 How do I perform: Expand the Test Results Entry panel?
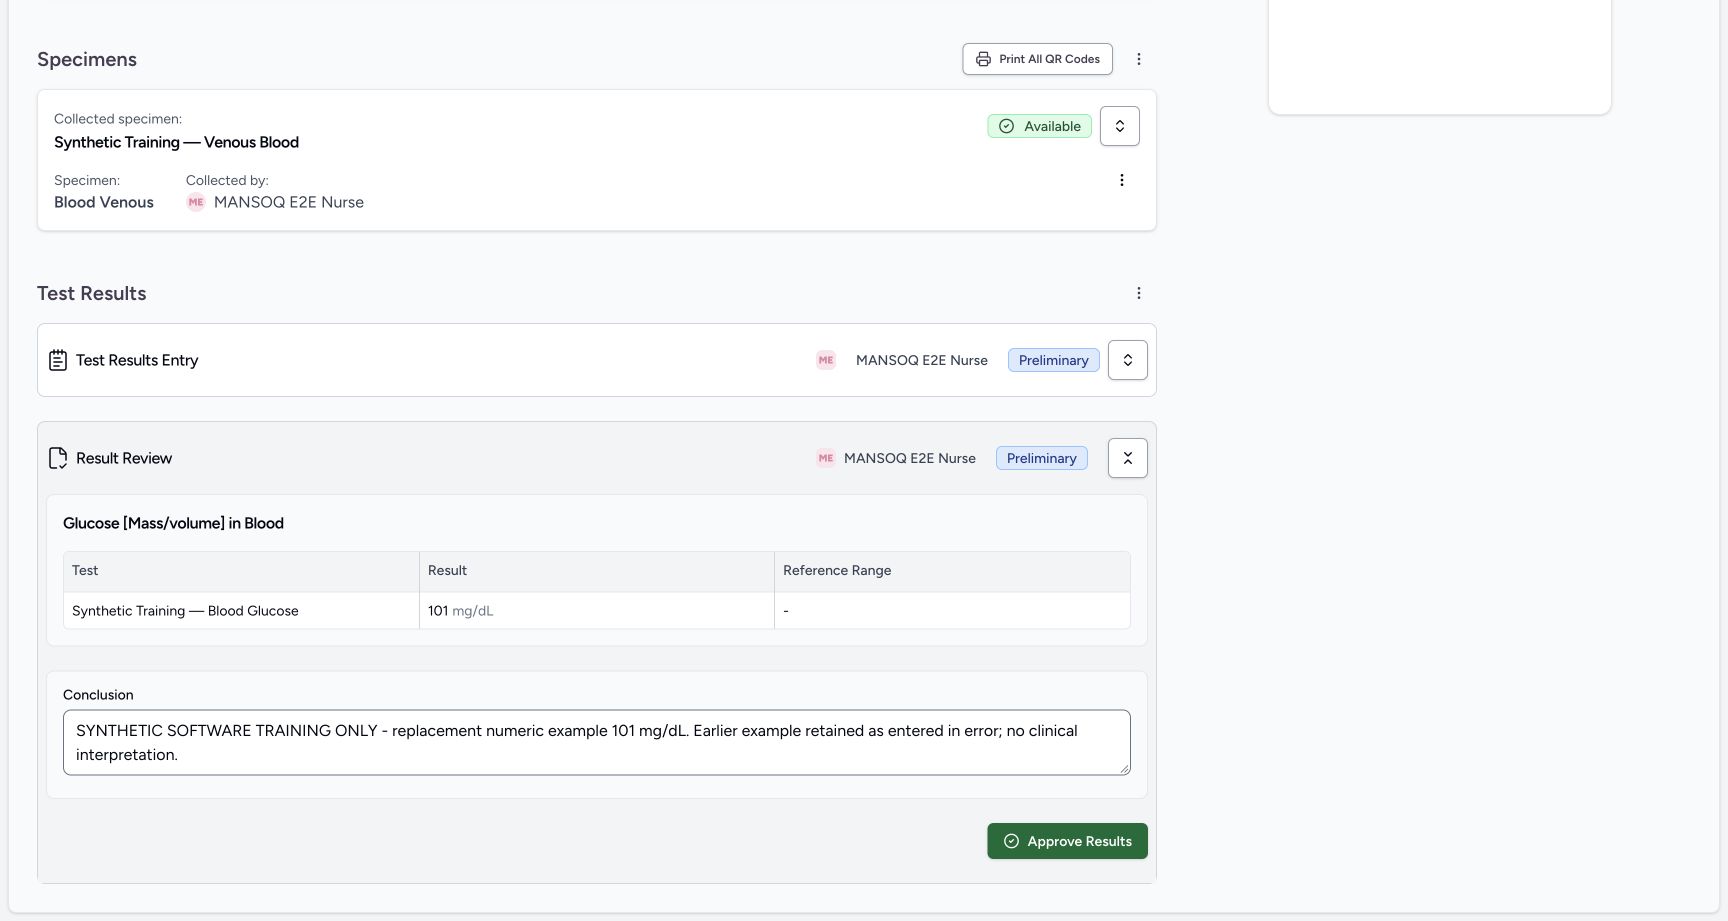pyautogui.click(x=1128, y=360)
